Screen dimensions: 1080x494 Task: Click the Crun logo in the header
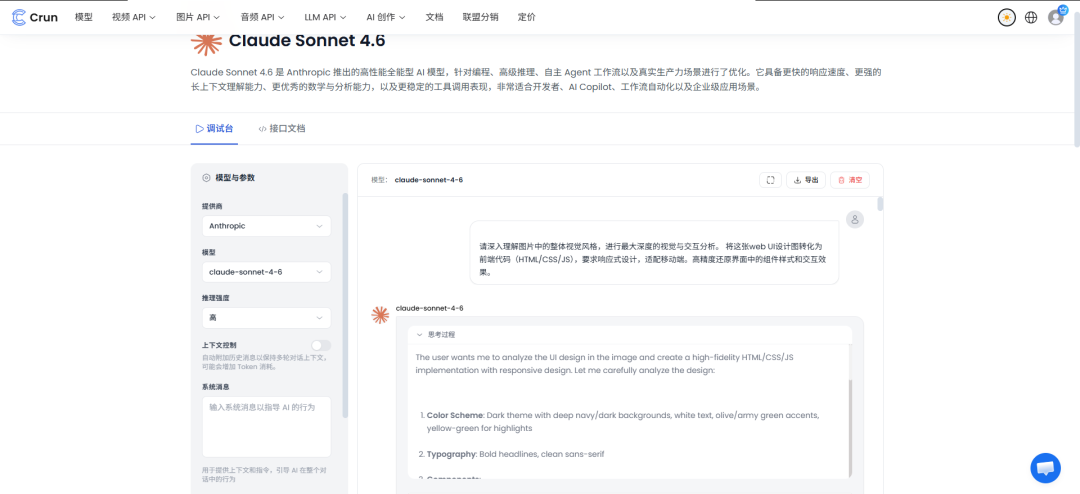coord(34,17)
